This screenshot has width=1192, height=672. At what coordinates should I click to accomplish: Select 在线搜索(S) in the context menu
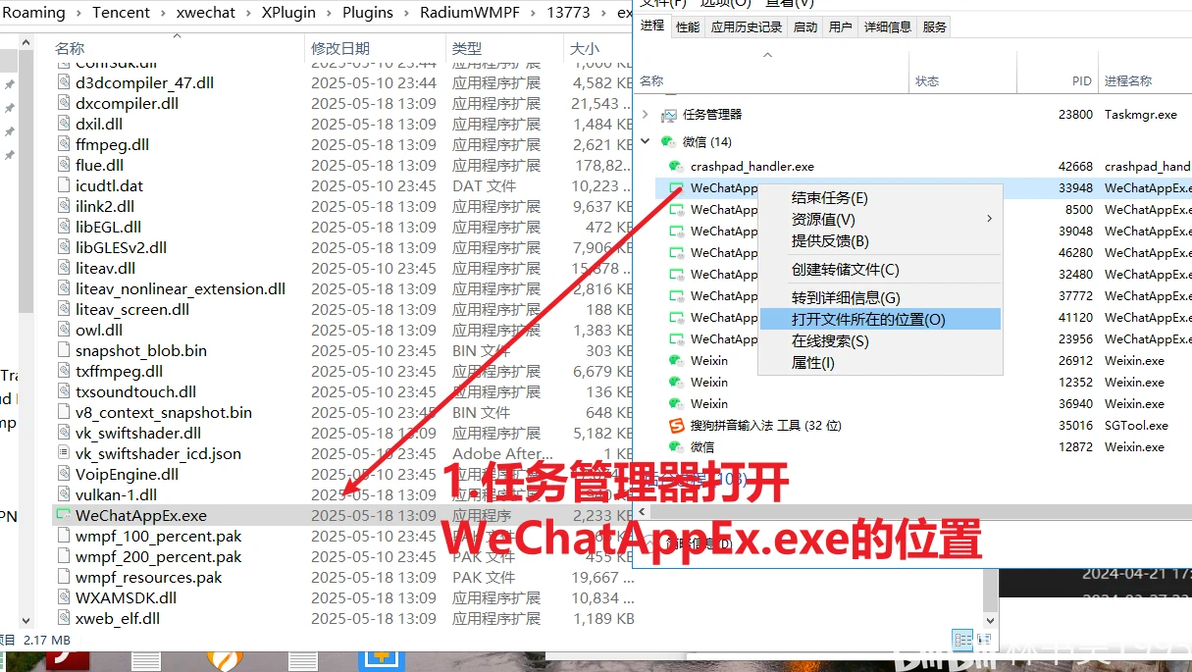click(880, 341)
